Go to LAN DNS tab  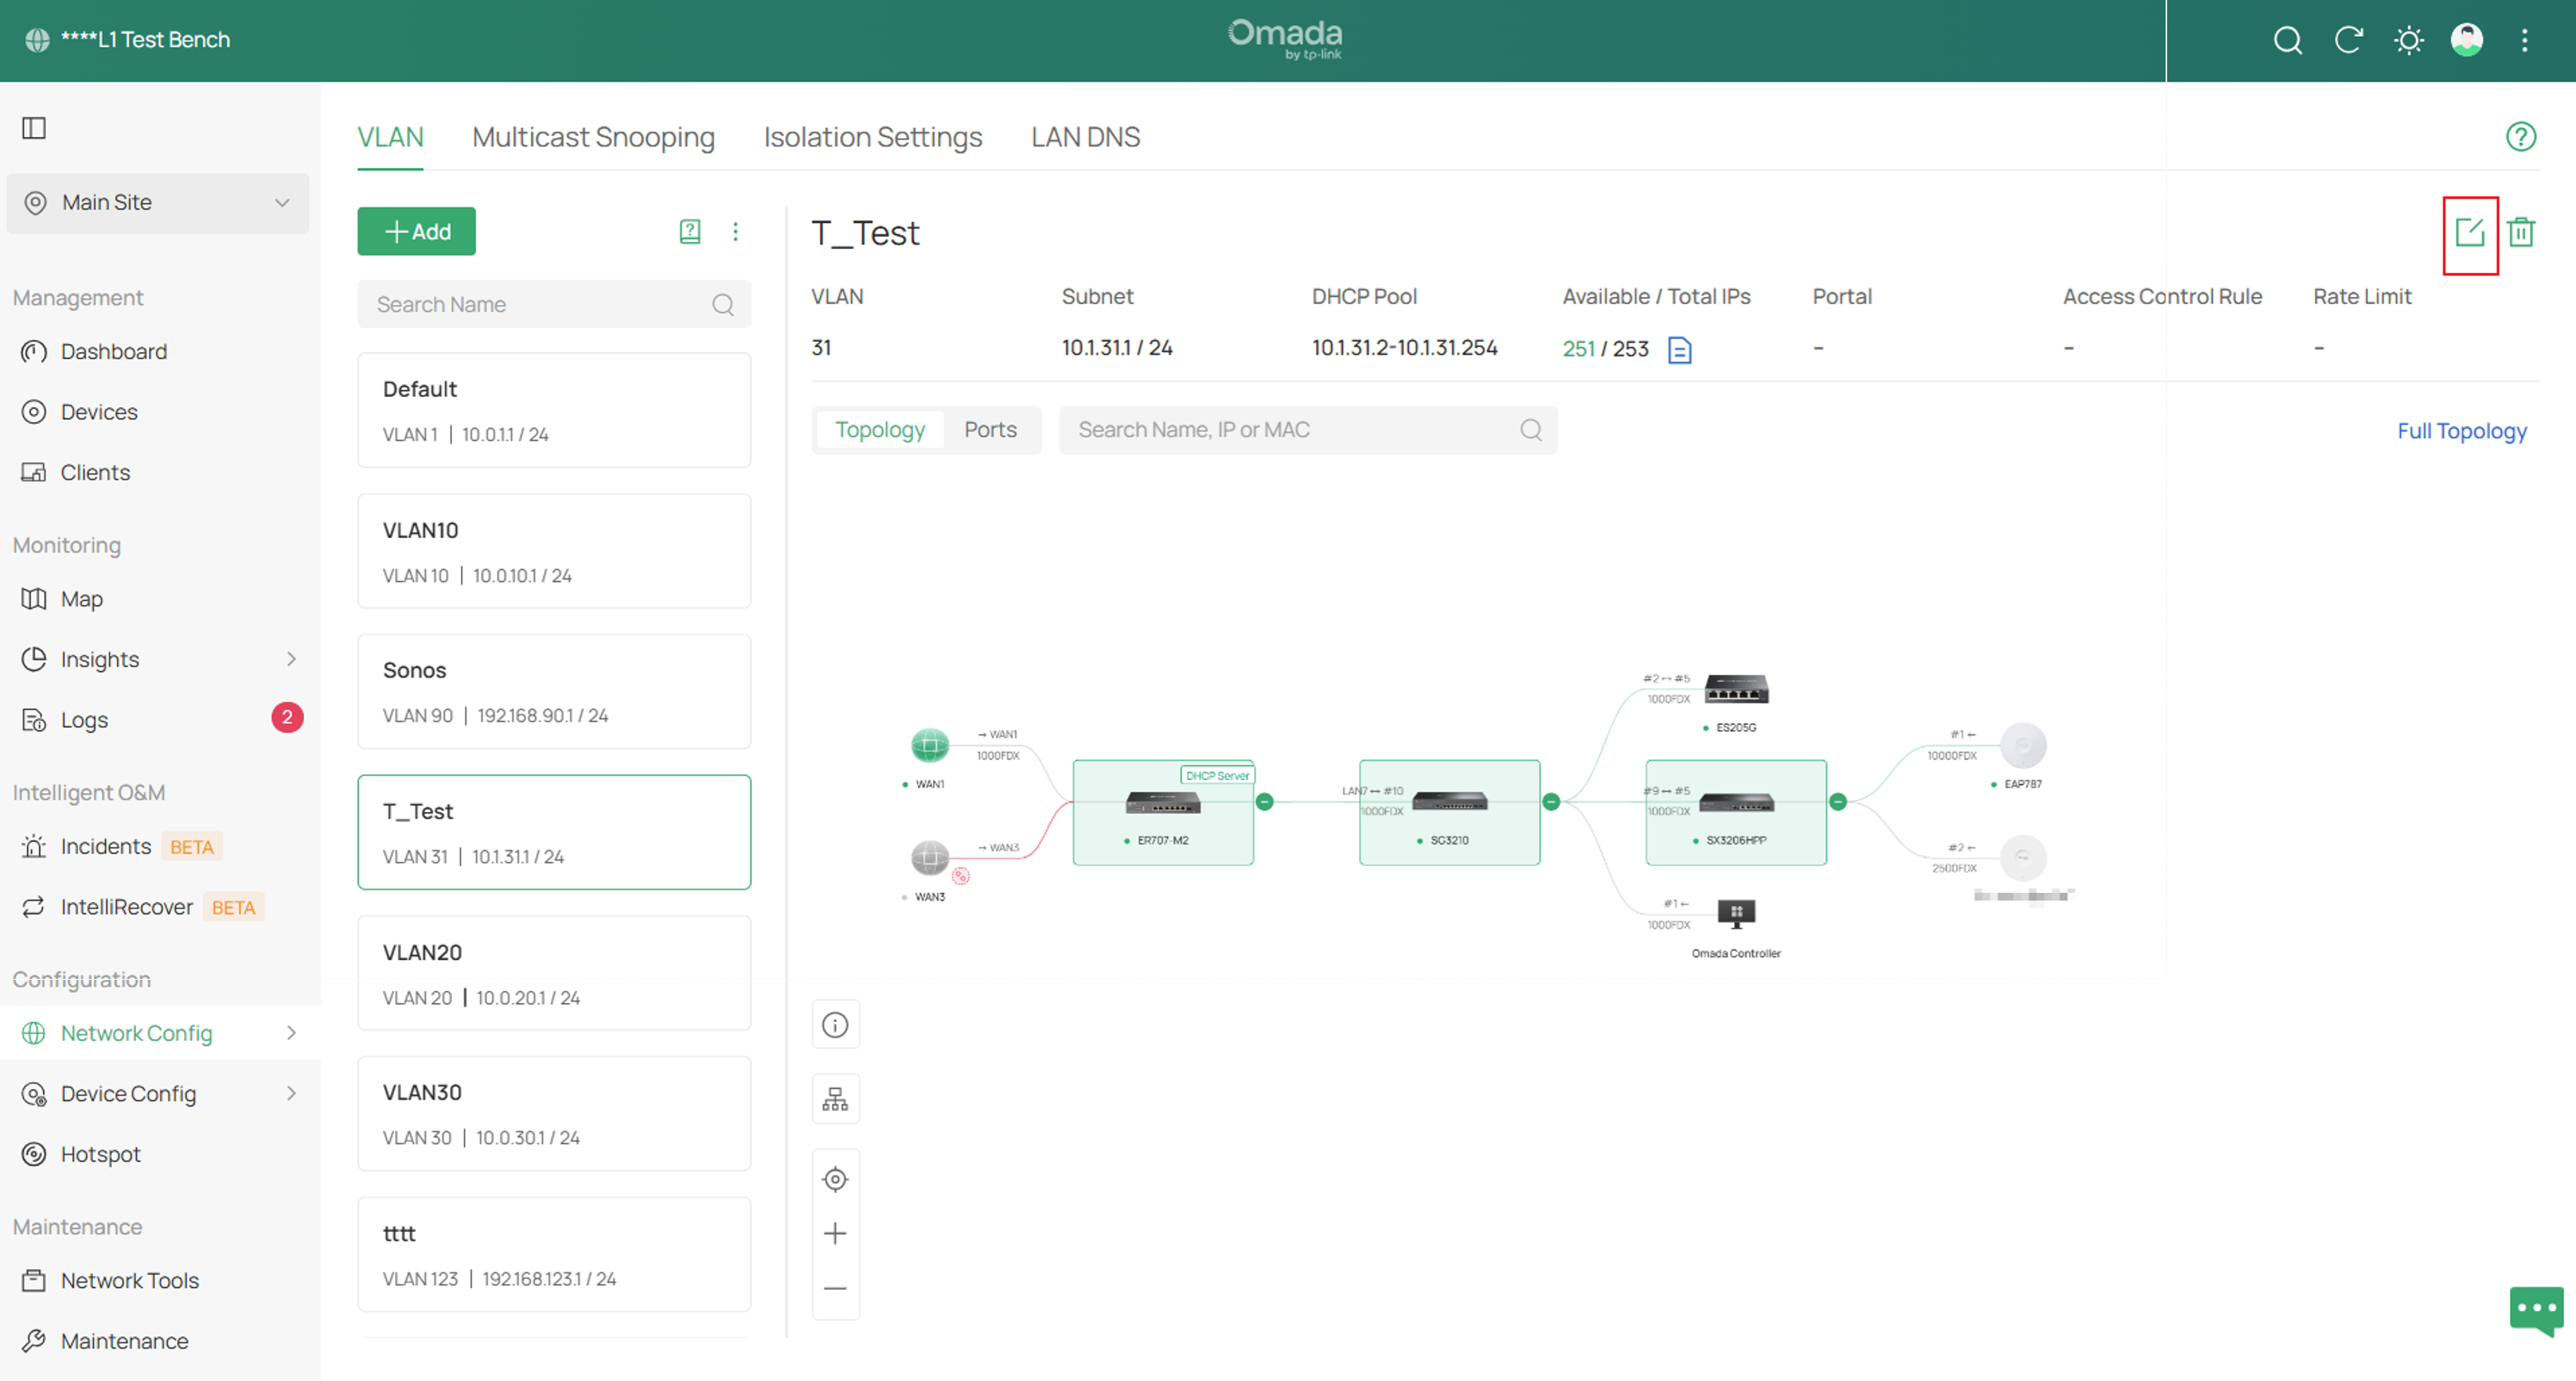[1085, 137]
